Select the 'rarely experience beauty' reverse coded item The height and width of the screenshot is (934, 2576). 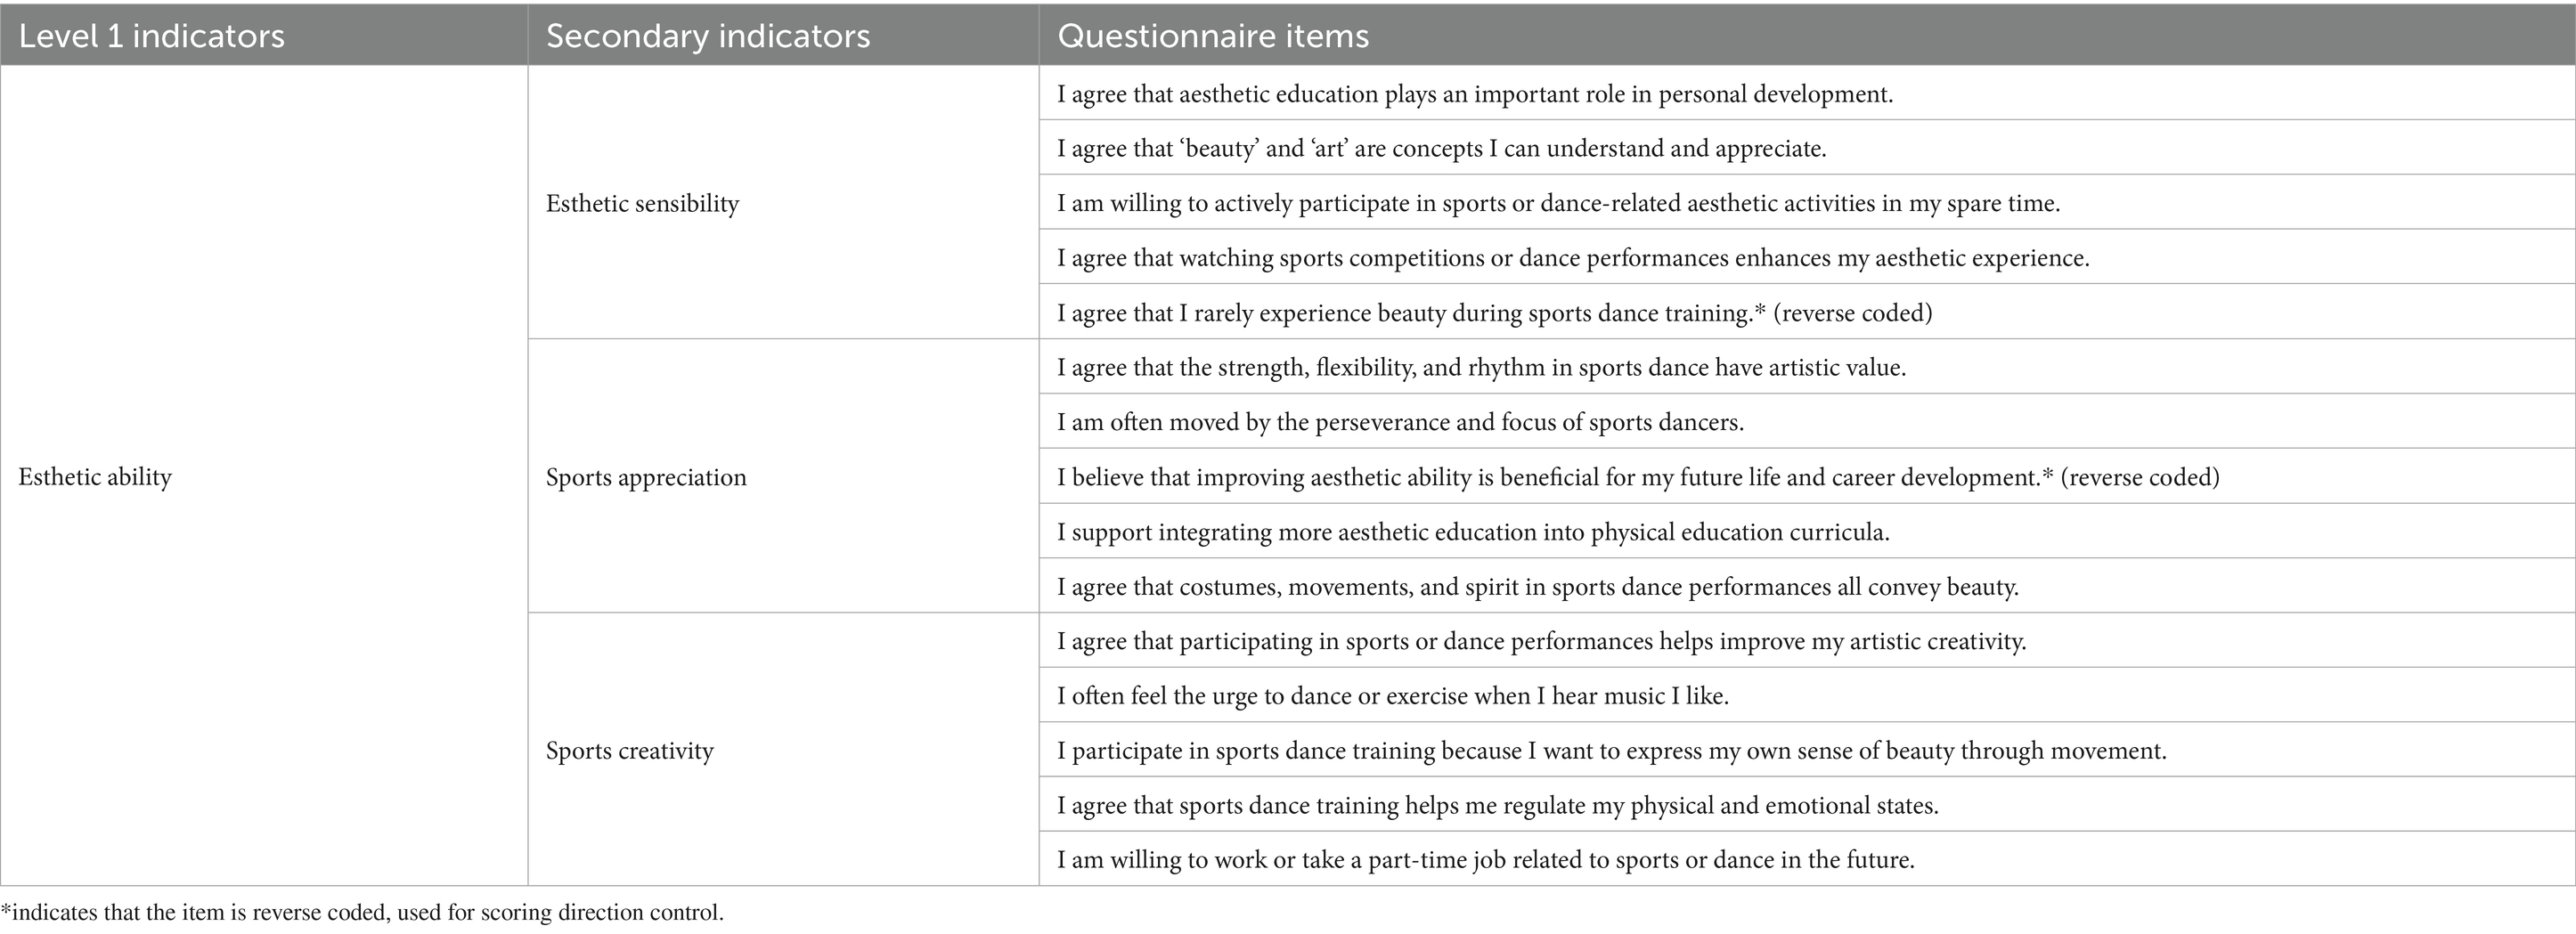1807,312
